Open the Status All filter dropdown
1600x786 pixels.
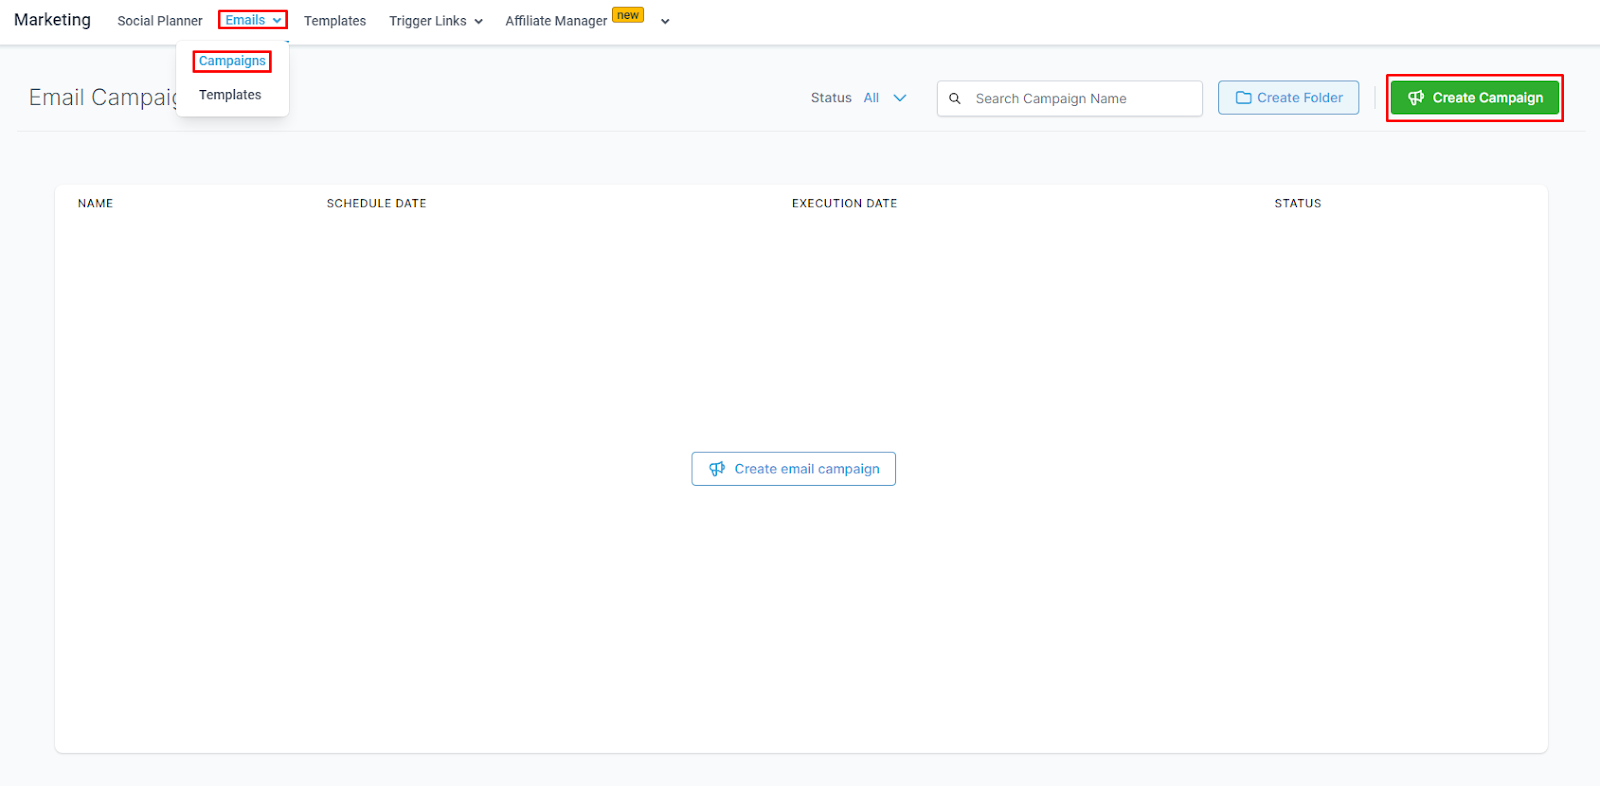tap(885, 98)
